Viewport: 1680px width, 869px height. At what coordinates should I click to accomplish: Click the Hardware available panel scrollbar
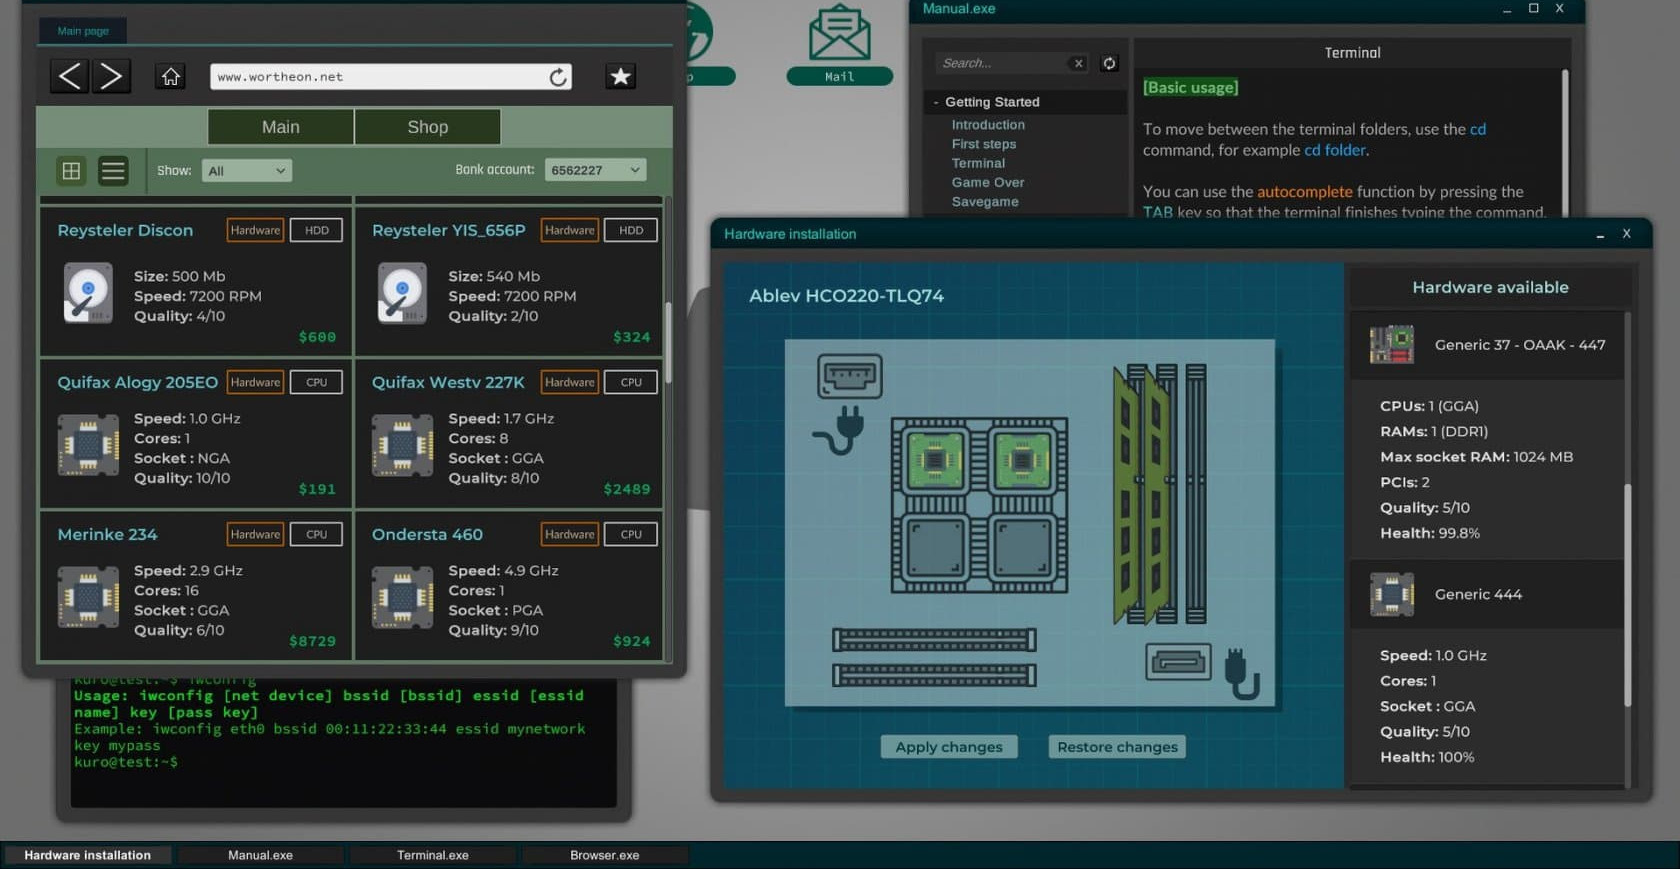pos(1627,590)
